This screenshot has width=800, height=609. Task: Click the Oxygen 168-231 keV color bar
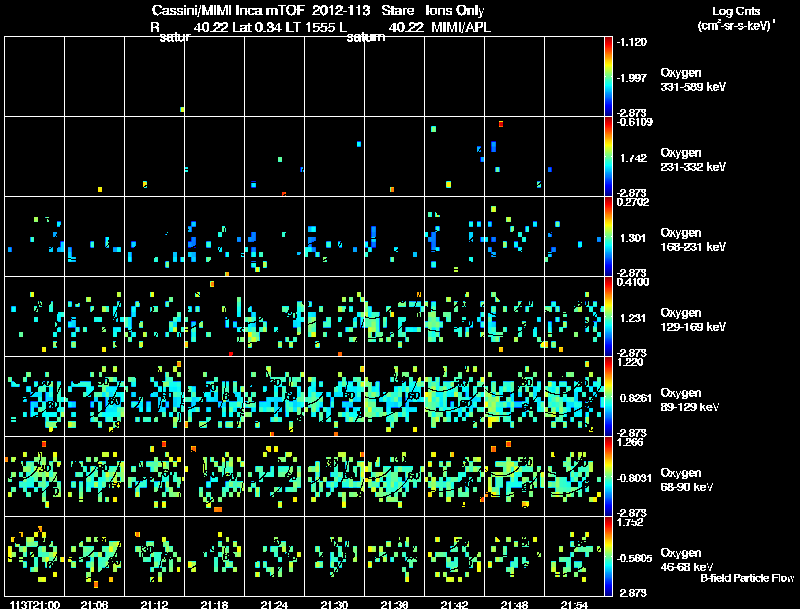(x=608, y=237)
